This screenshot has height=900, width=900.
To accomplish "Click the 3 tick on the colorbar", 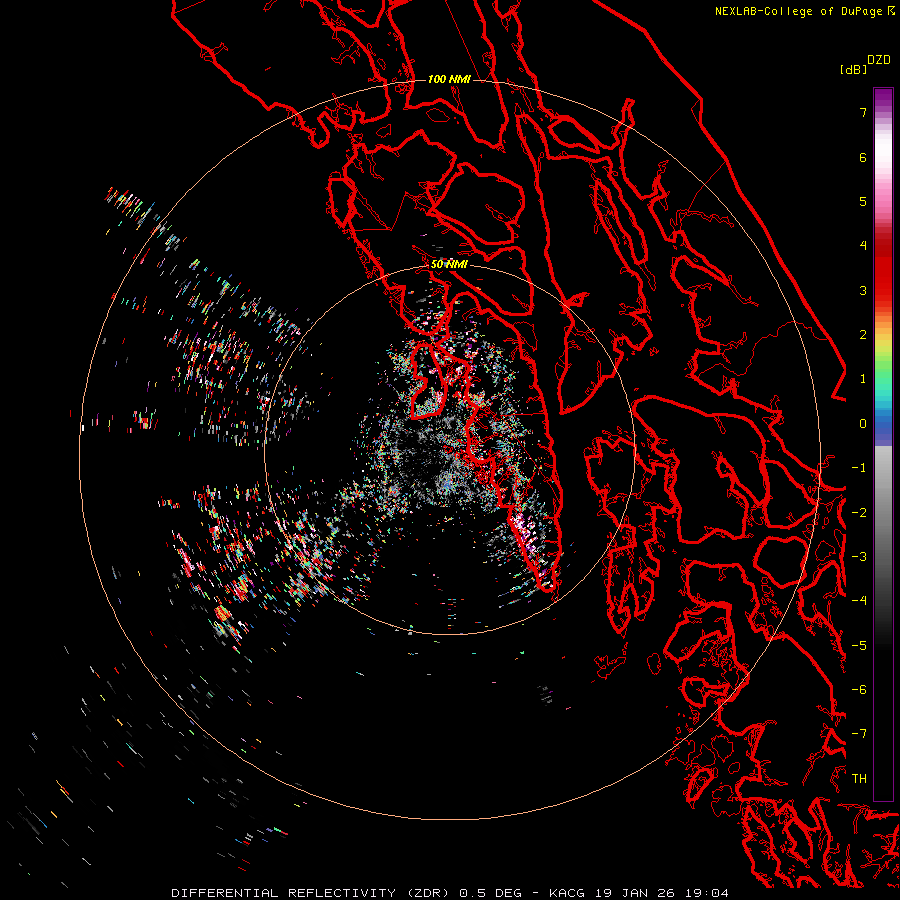I will (863, 290).
